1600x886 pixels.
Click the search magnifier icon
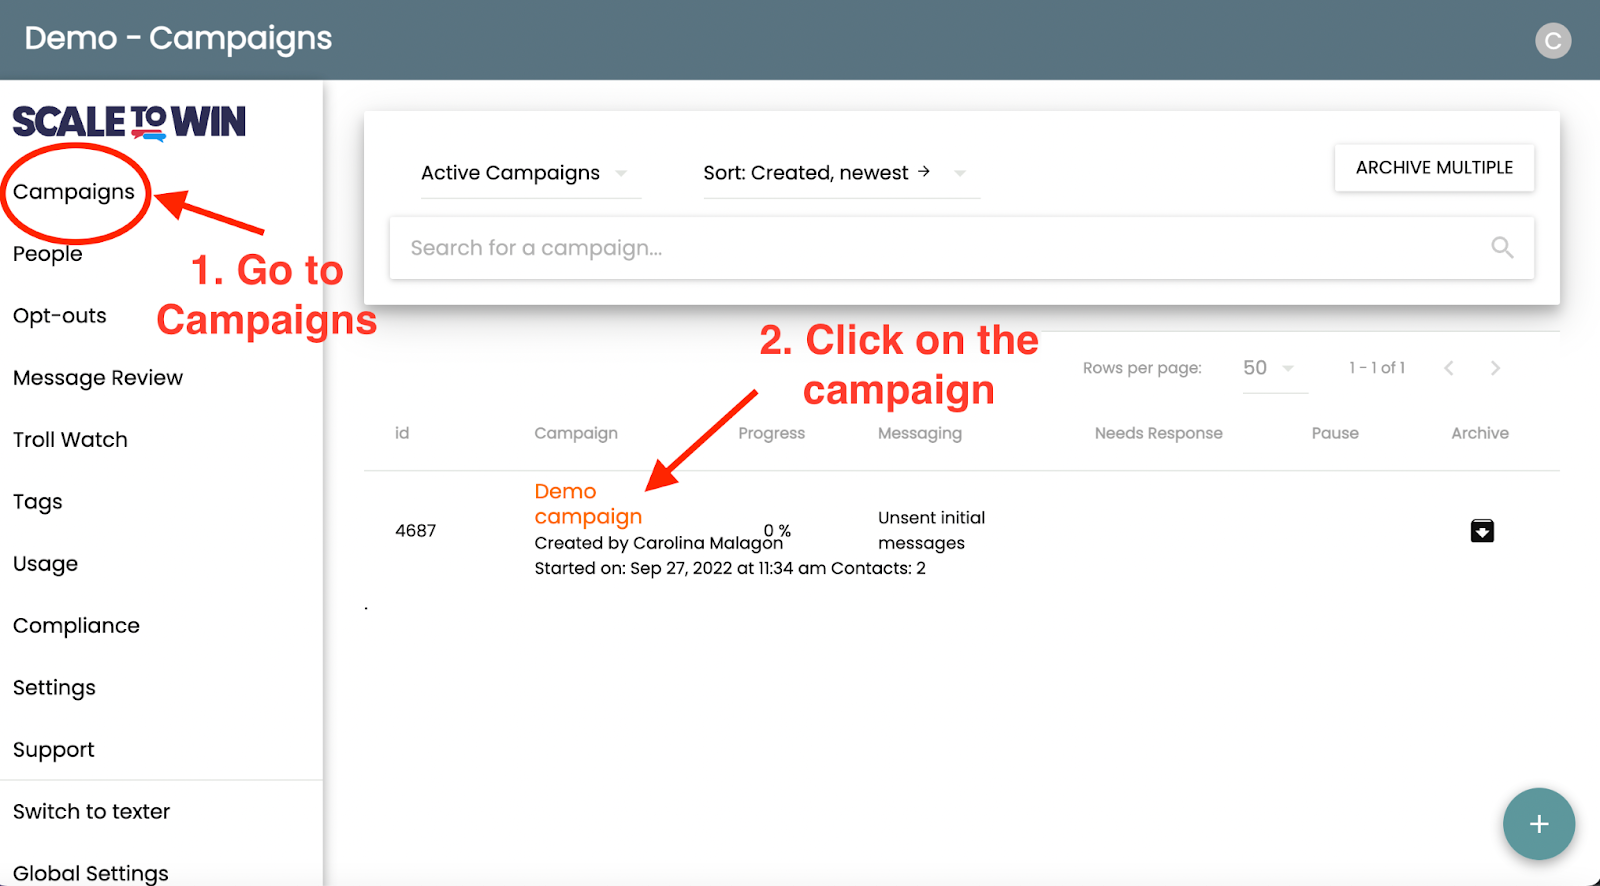[1502, 247]
